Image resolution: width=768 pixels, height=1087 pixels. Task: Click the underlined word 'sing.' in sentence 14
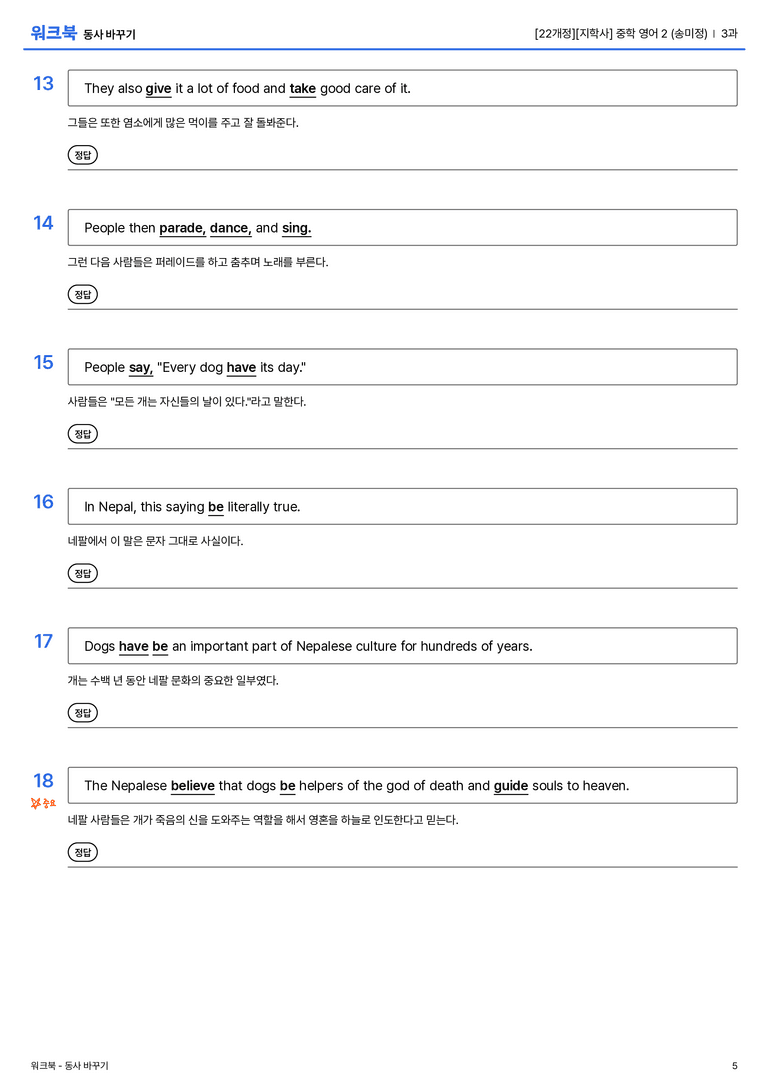coord(297,228)
